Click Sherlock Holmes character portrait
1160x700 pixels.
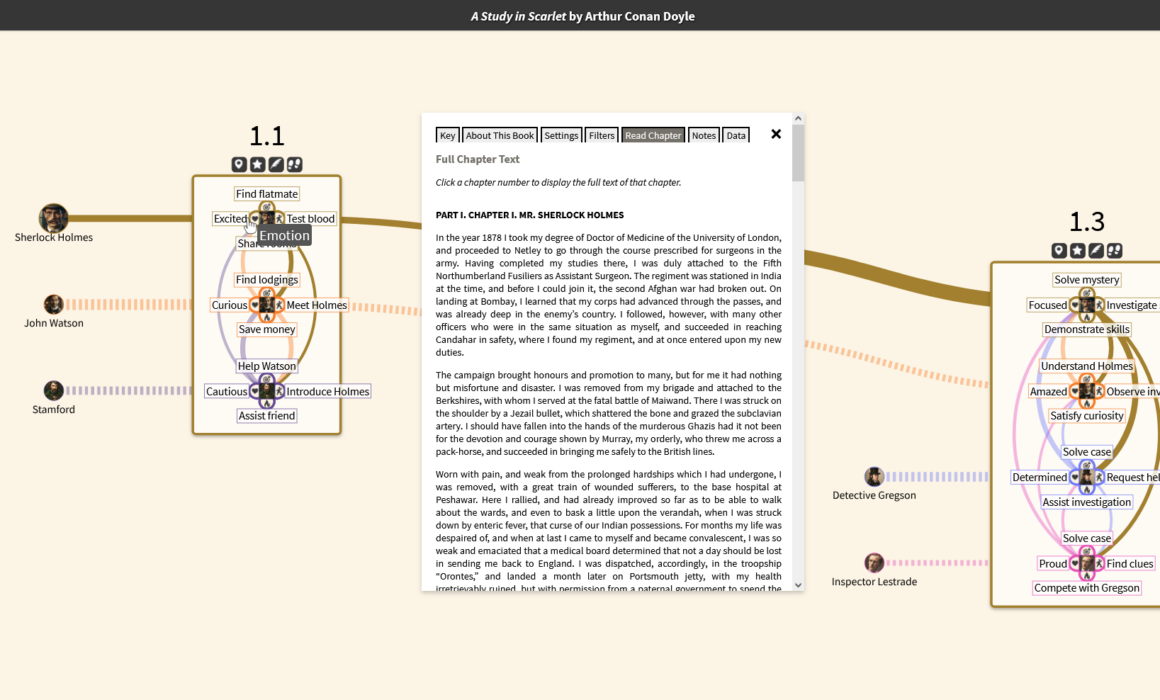[x=53, y=218]
